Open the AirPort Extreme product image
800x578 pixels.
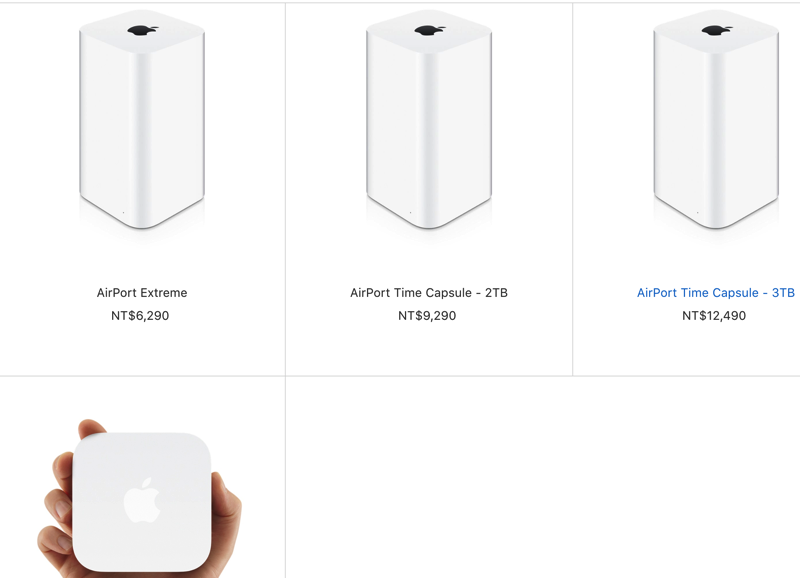pyautogui.click(x=142, y=120)
